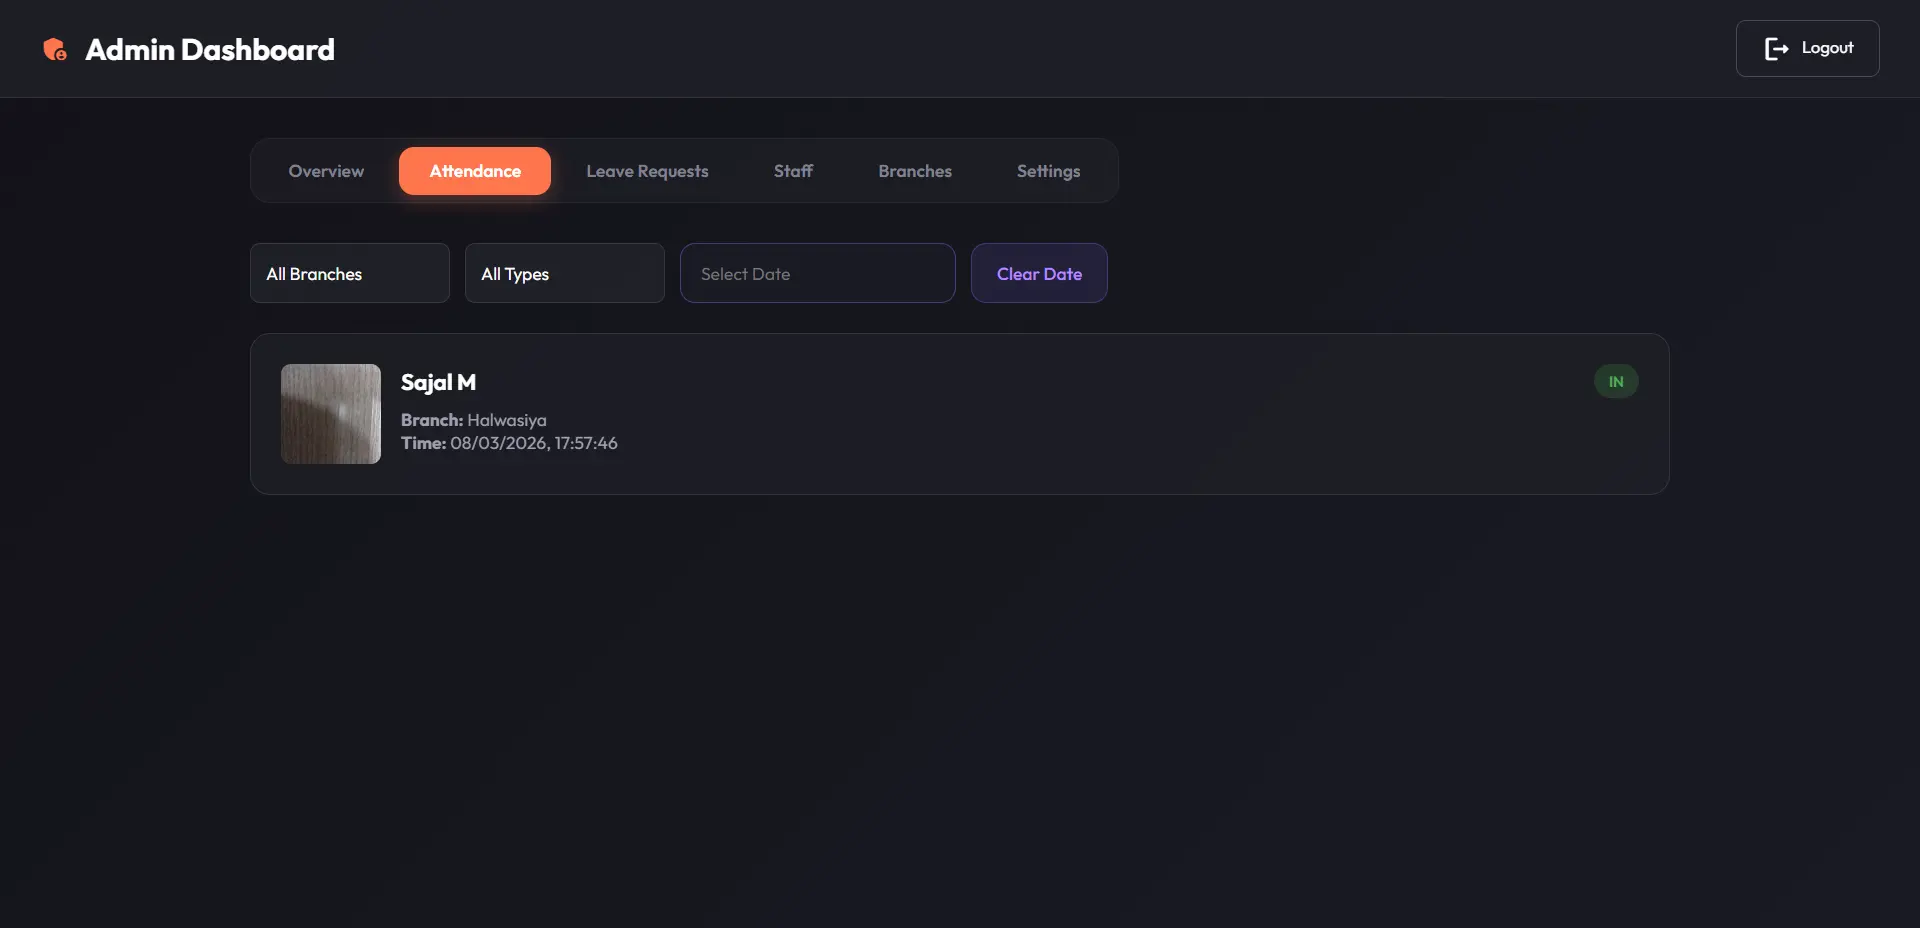Click the orange Admin Dashboard logo icon
The width and height of the screenshot is (1920, 928).
(55, 49)
